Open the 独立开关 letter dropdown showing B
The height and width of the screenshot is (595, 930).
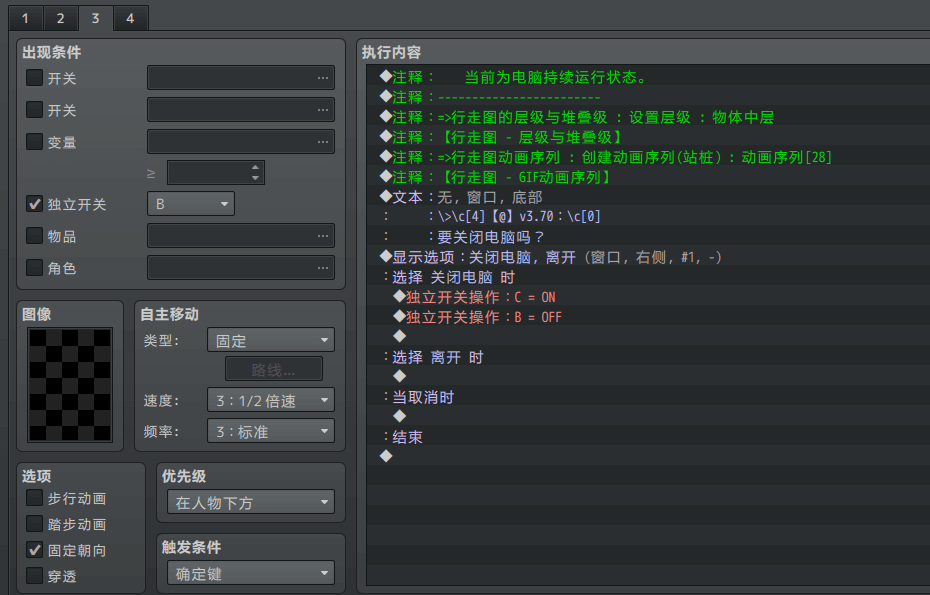[190, 204]
